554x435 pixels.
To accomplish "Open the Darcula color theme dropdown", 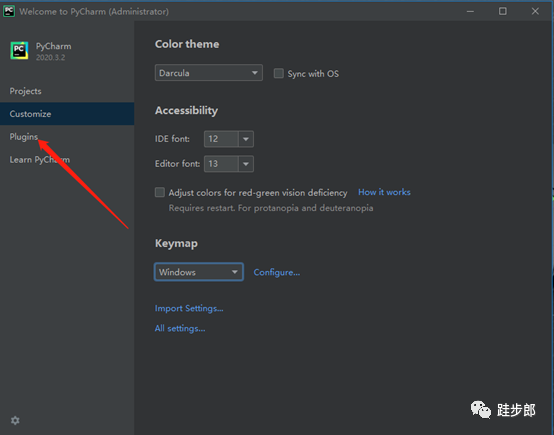I will pyautogui.click(x=208, y=73).
